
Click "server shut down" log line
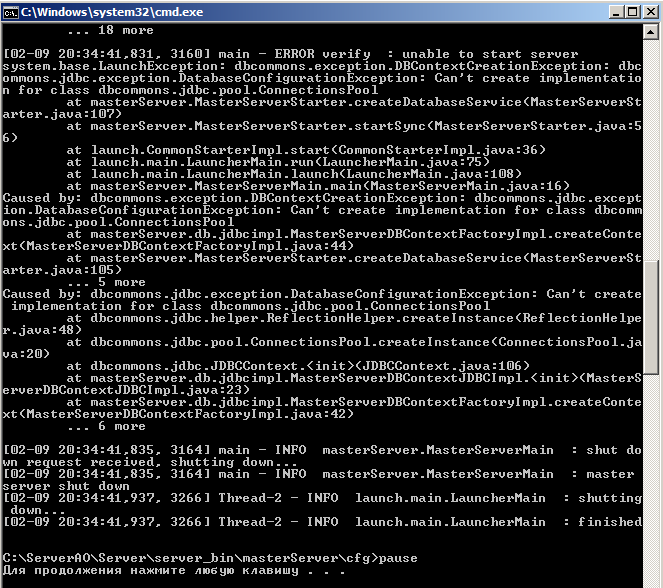coord(66,486)
